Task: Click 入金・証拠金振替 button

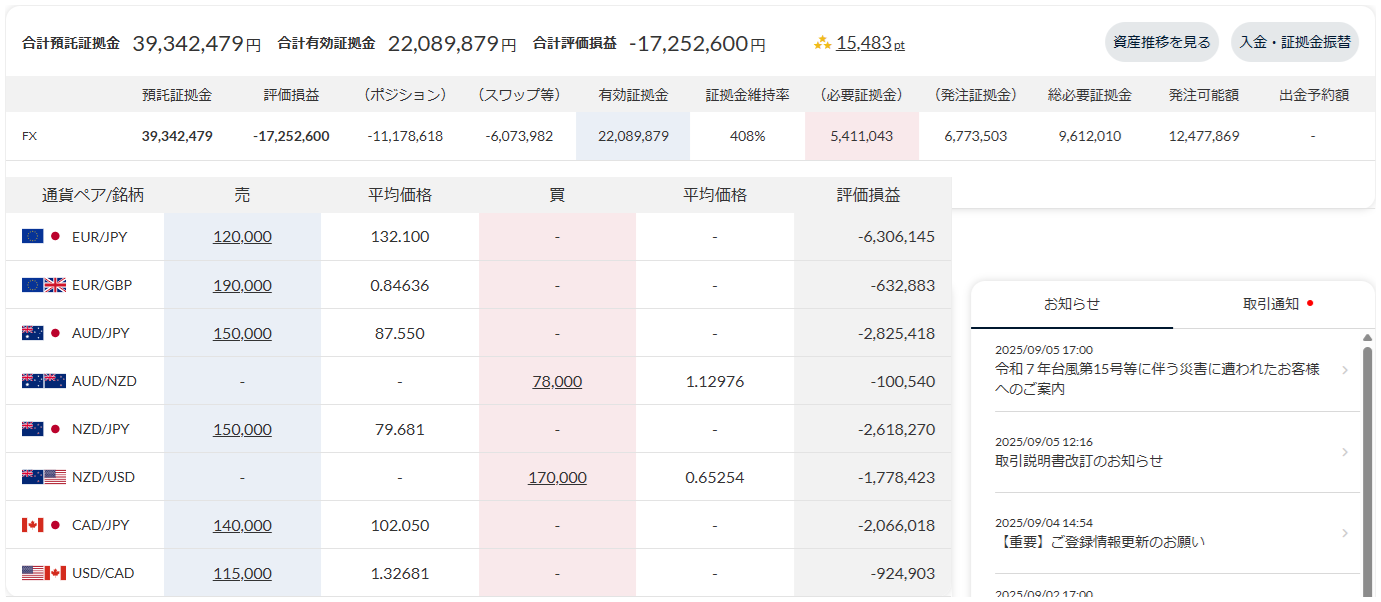Action: [1295, 43]
